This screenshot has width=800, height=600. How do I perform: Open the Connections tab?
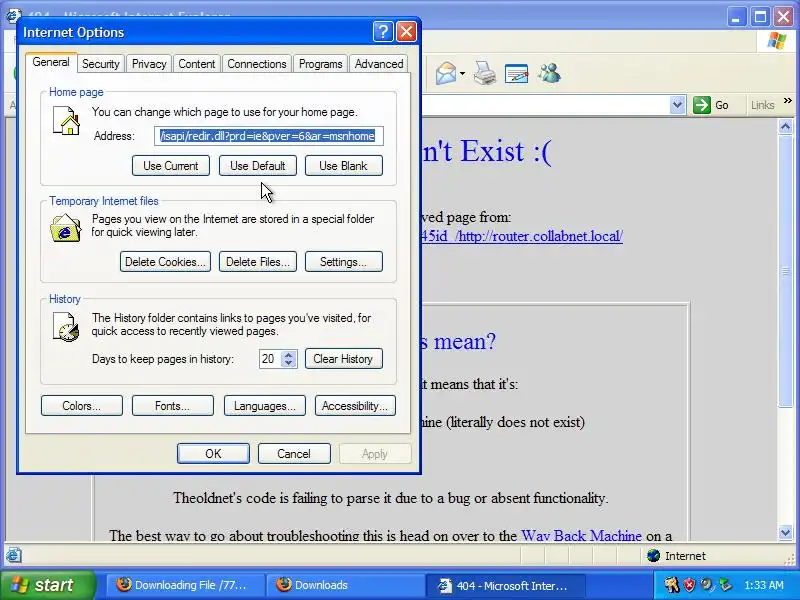pos(257,64)
